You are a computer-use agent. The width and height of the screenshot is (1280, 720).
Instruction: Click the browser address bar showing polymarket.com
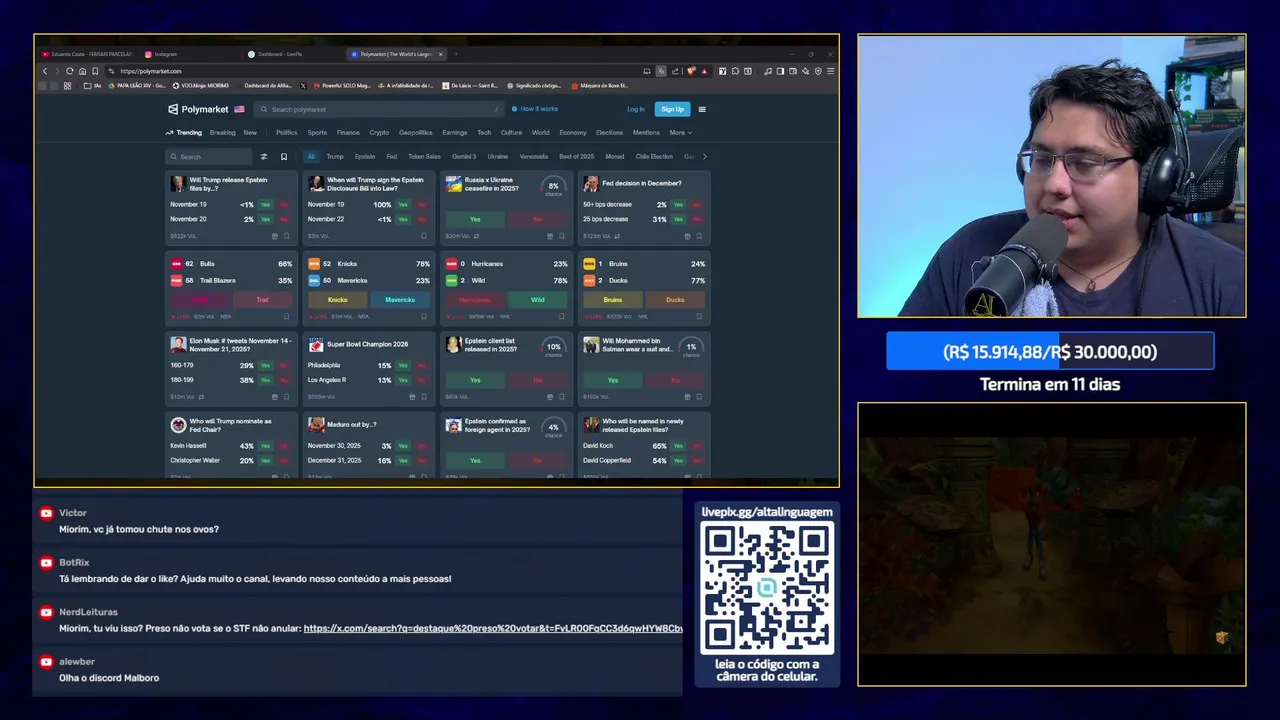point(374,71)
